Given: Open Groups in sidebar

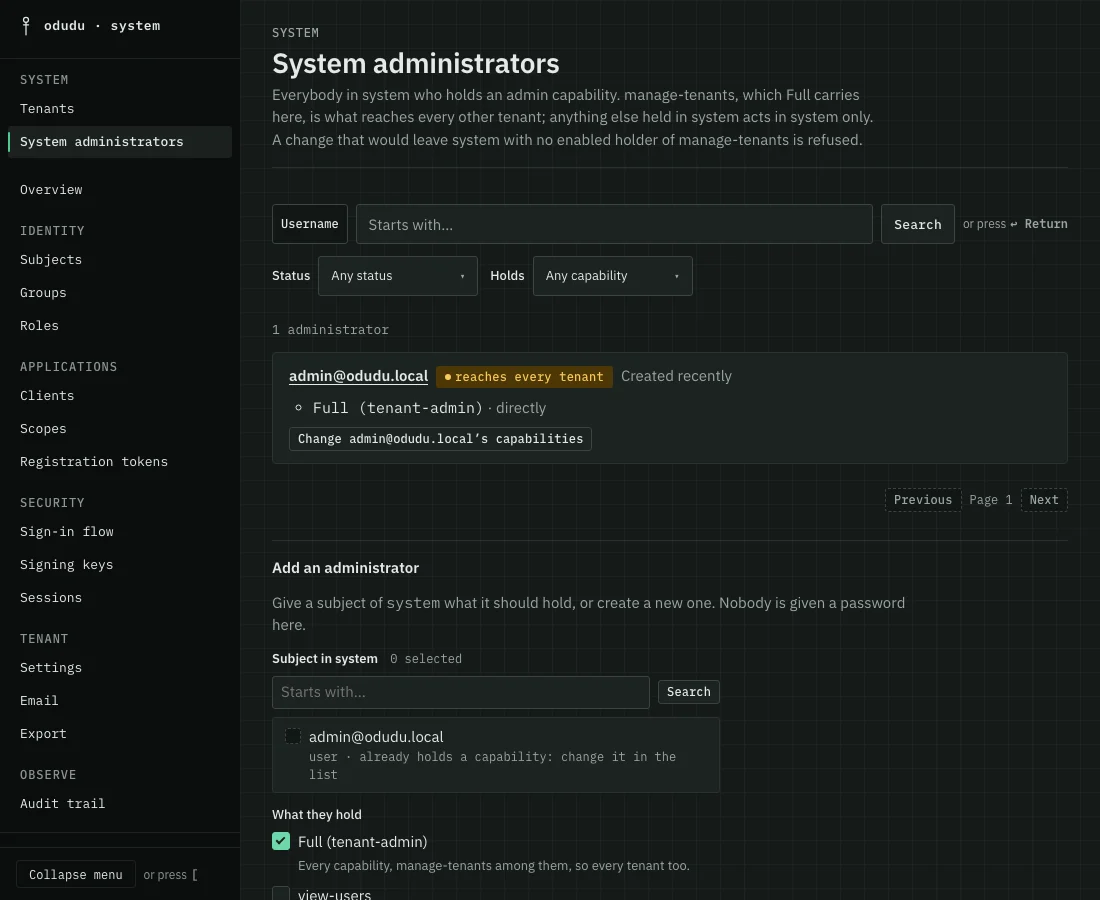Looking at the screenshot, I should pos(43,293).
